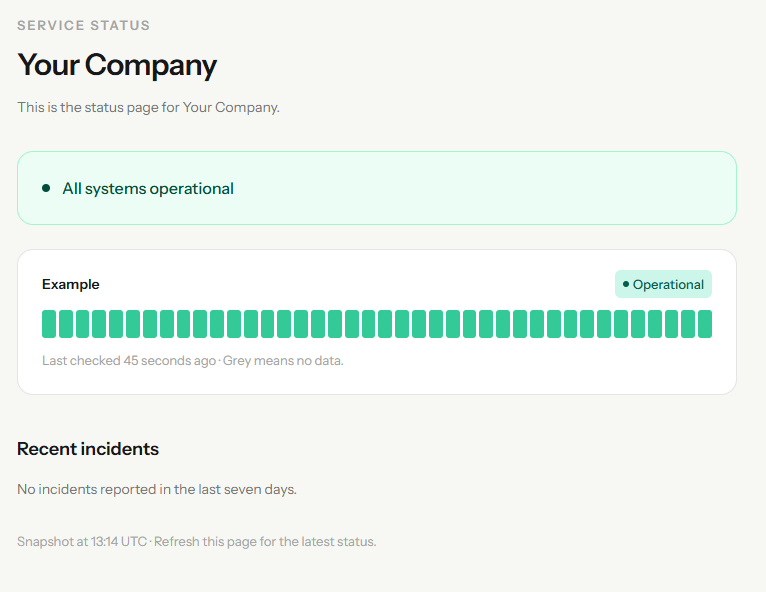
Task: Click the 'Snapshot at 13:14 UTC' footer text
Action: click(82, 542)
